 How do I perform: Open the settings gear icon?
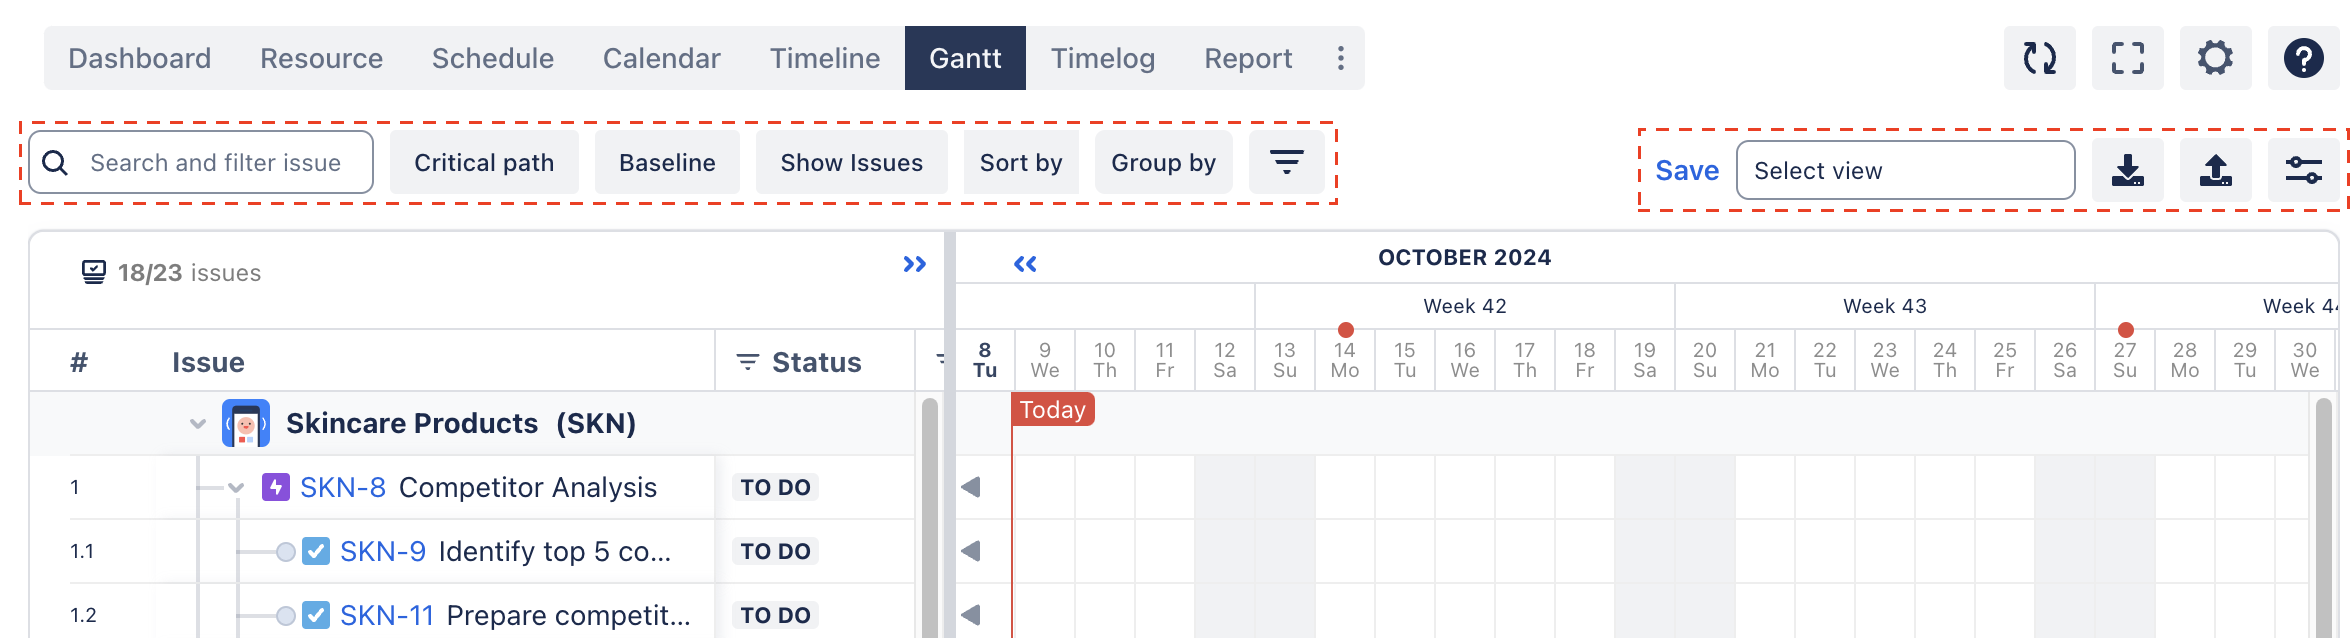tap(2215, 58)
